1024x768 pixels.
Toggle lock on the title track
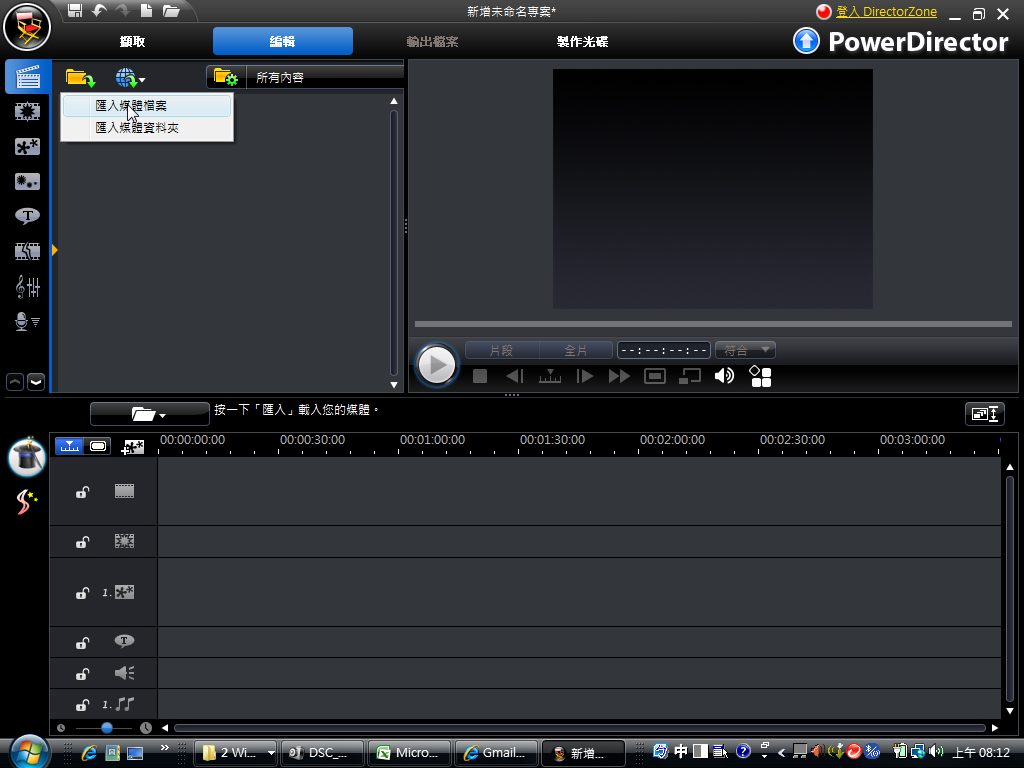click(83, 643)
